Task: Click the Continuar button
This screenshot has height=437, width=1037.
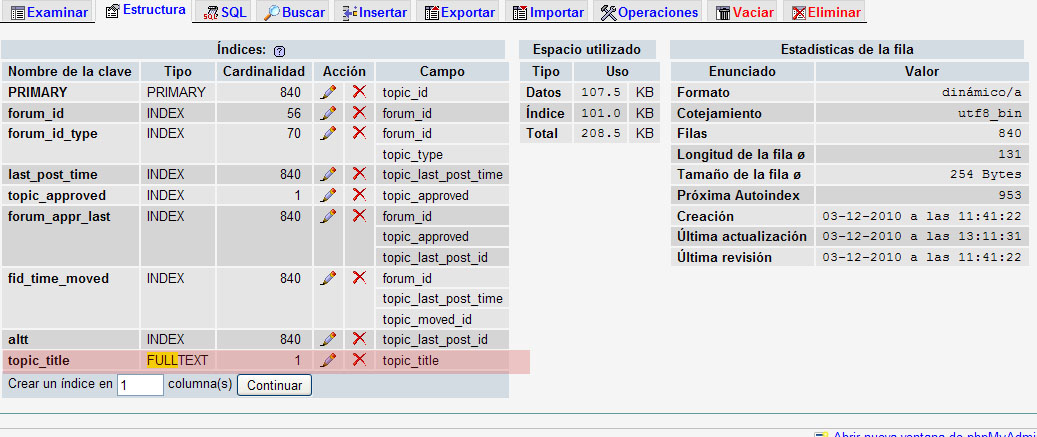Action: click(274, 385)
